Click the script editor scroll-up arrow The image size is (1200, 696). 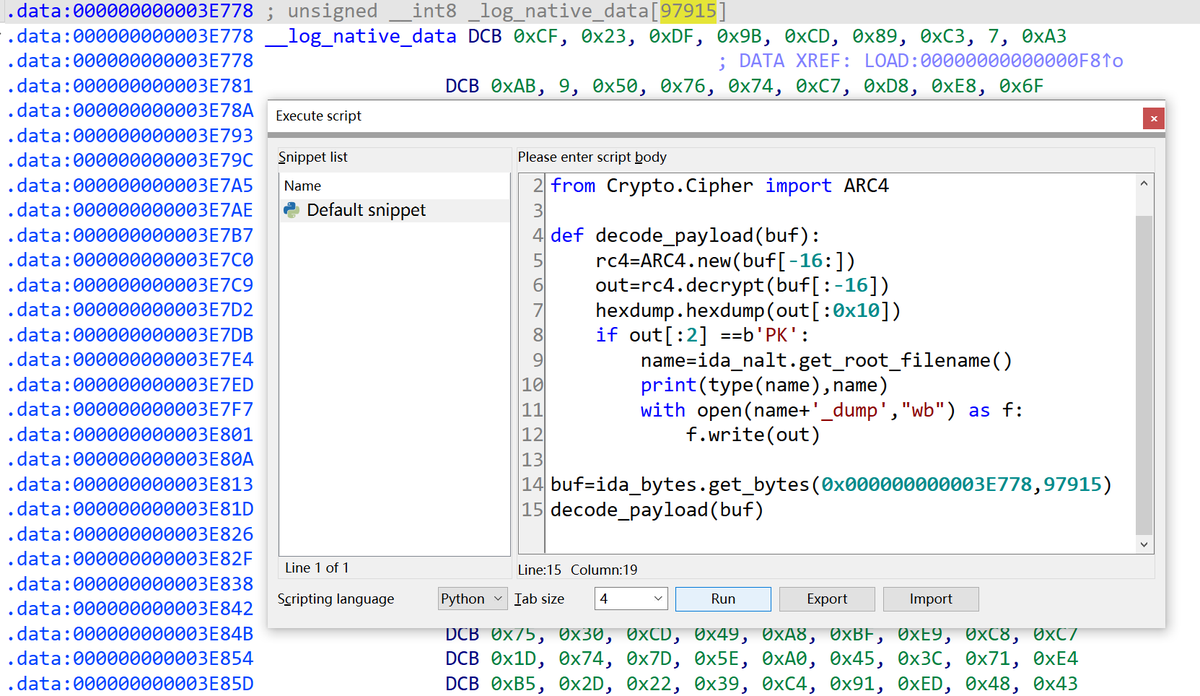tap(1145, 184)
